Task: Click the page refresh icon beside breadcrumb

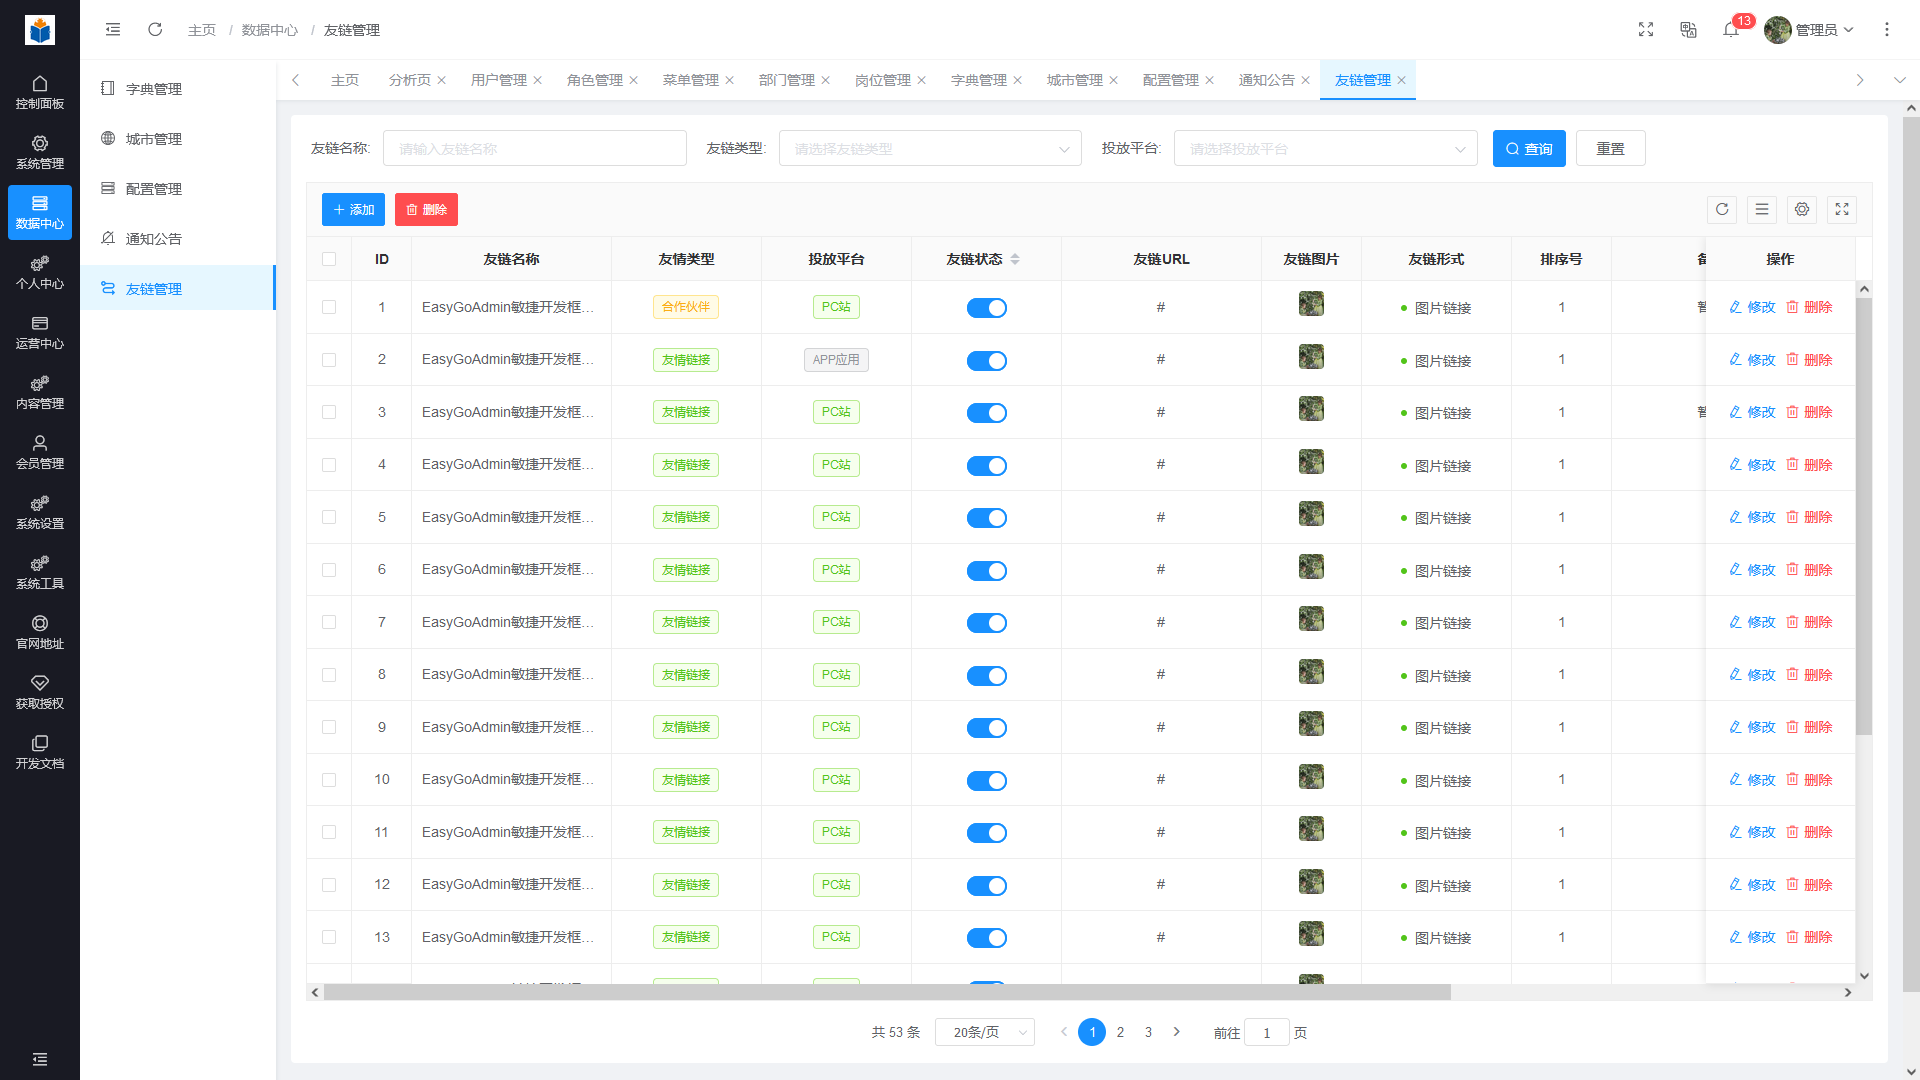Action: [x=155, y=30]
